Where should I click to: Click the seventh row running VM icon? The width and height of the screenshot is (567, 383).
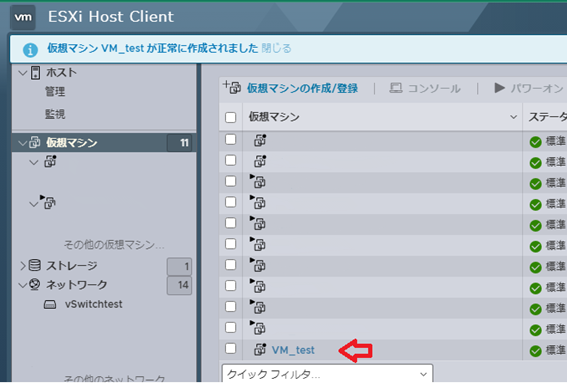click(258, 265)
